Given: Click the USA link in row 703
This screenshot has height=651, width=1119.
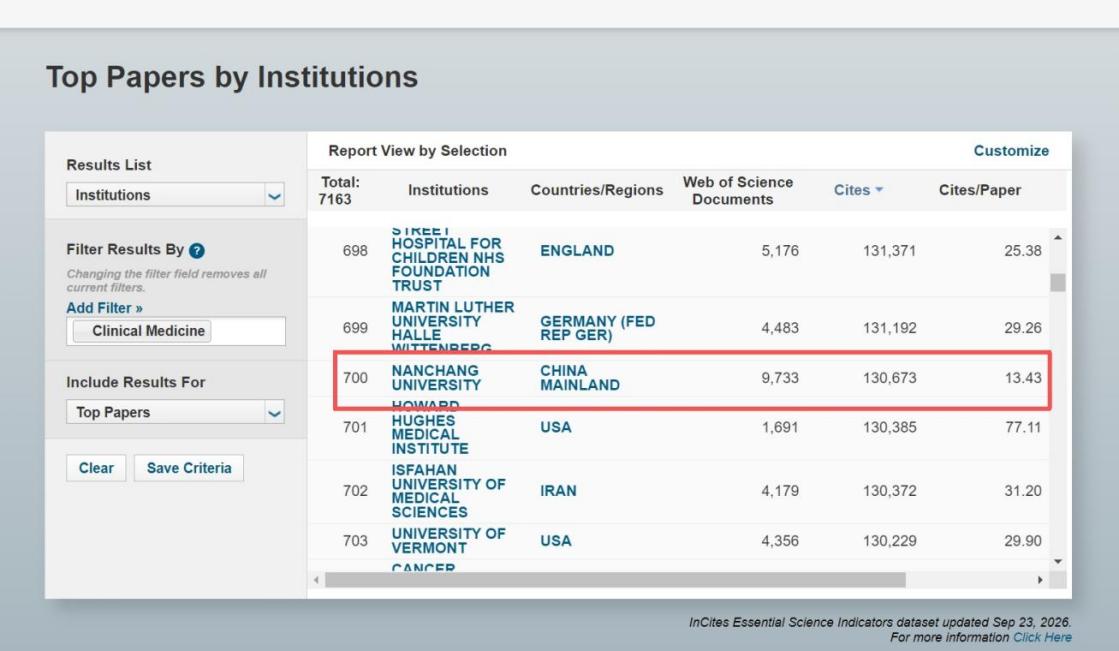Looking at the screenshot, I should click(555, 541).
